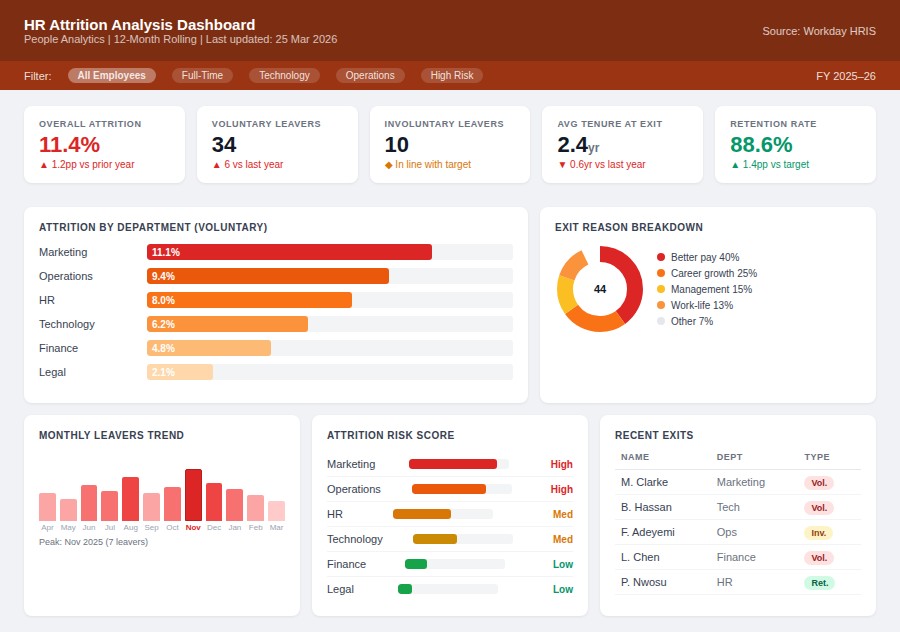
Task: Open the Overall Attrition 11.4% card
Action: point(104,144)
